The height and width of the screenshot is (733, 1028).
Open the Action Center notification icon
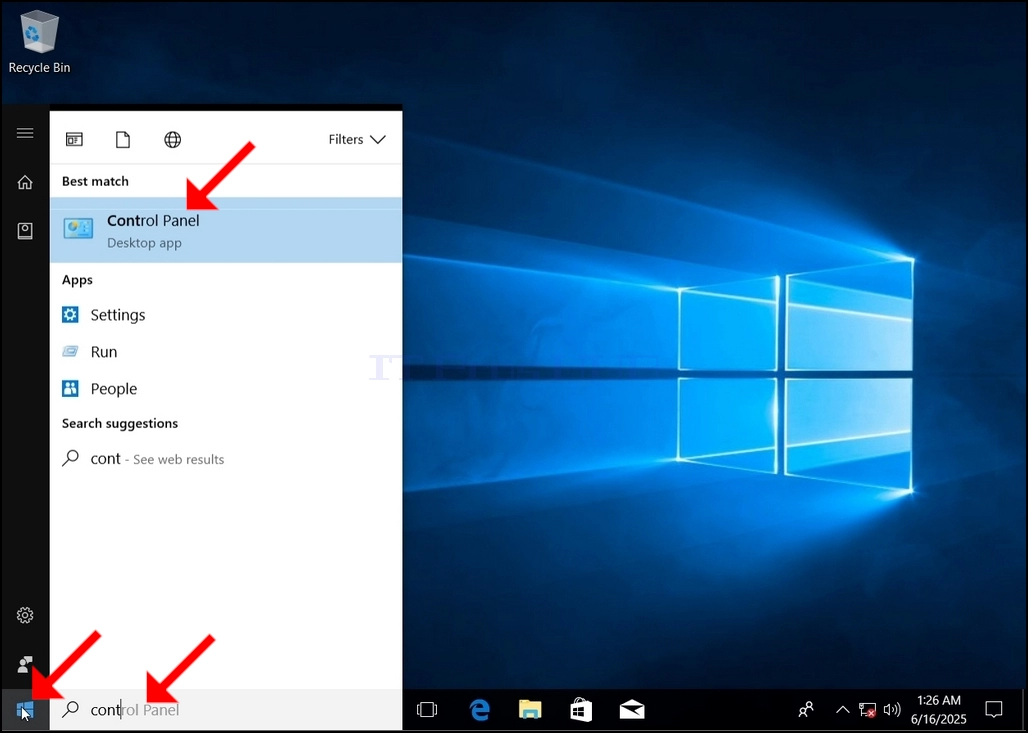point(994,709)
